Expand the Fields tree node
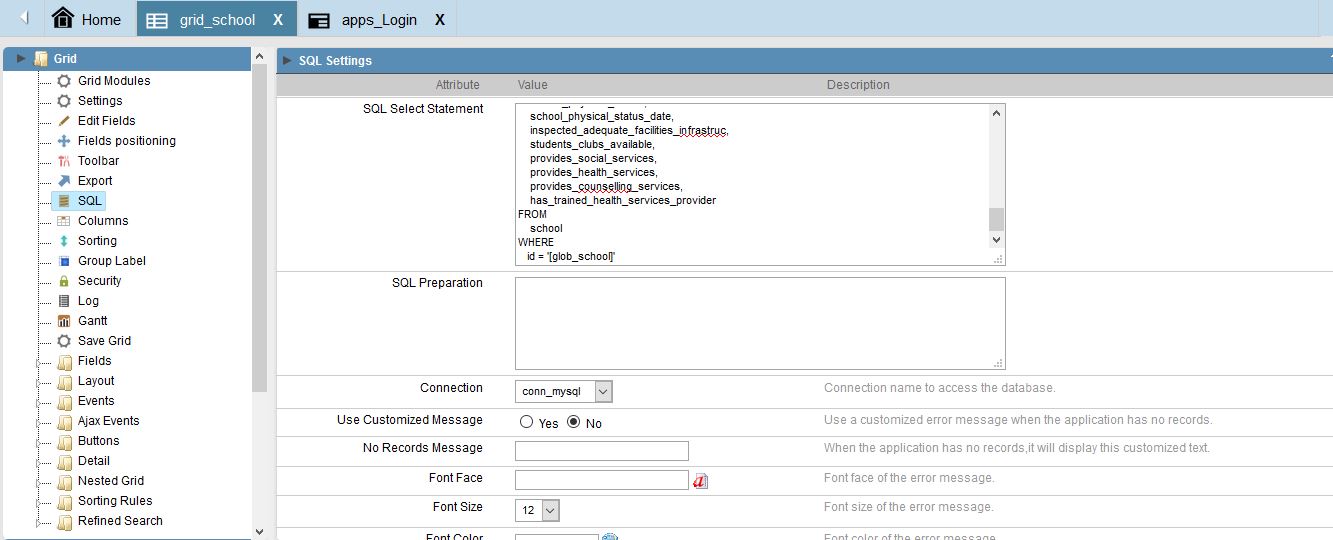This screenshot has height=540, width=1333. [39, 363]
